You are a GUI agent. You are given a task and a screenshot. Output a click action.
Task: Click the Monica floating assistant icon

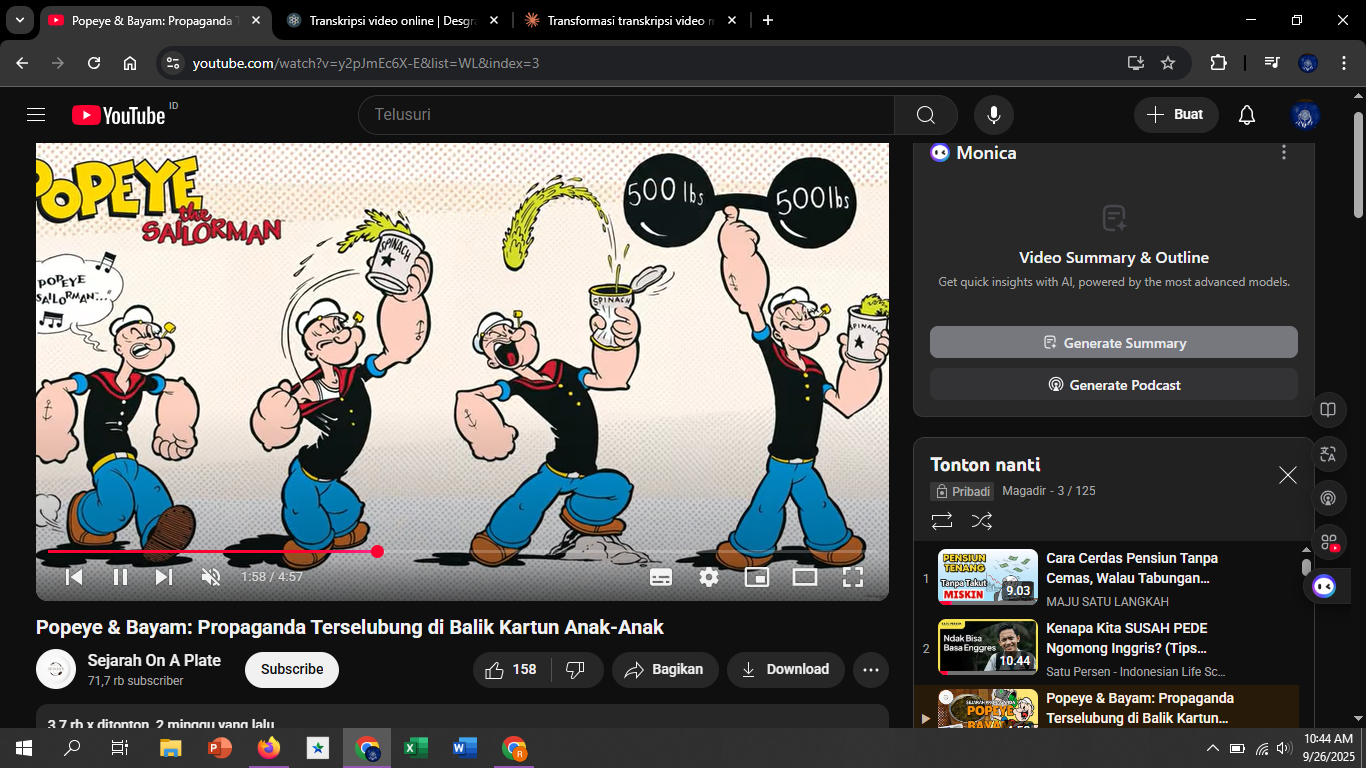click(x=1325, y=587)
